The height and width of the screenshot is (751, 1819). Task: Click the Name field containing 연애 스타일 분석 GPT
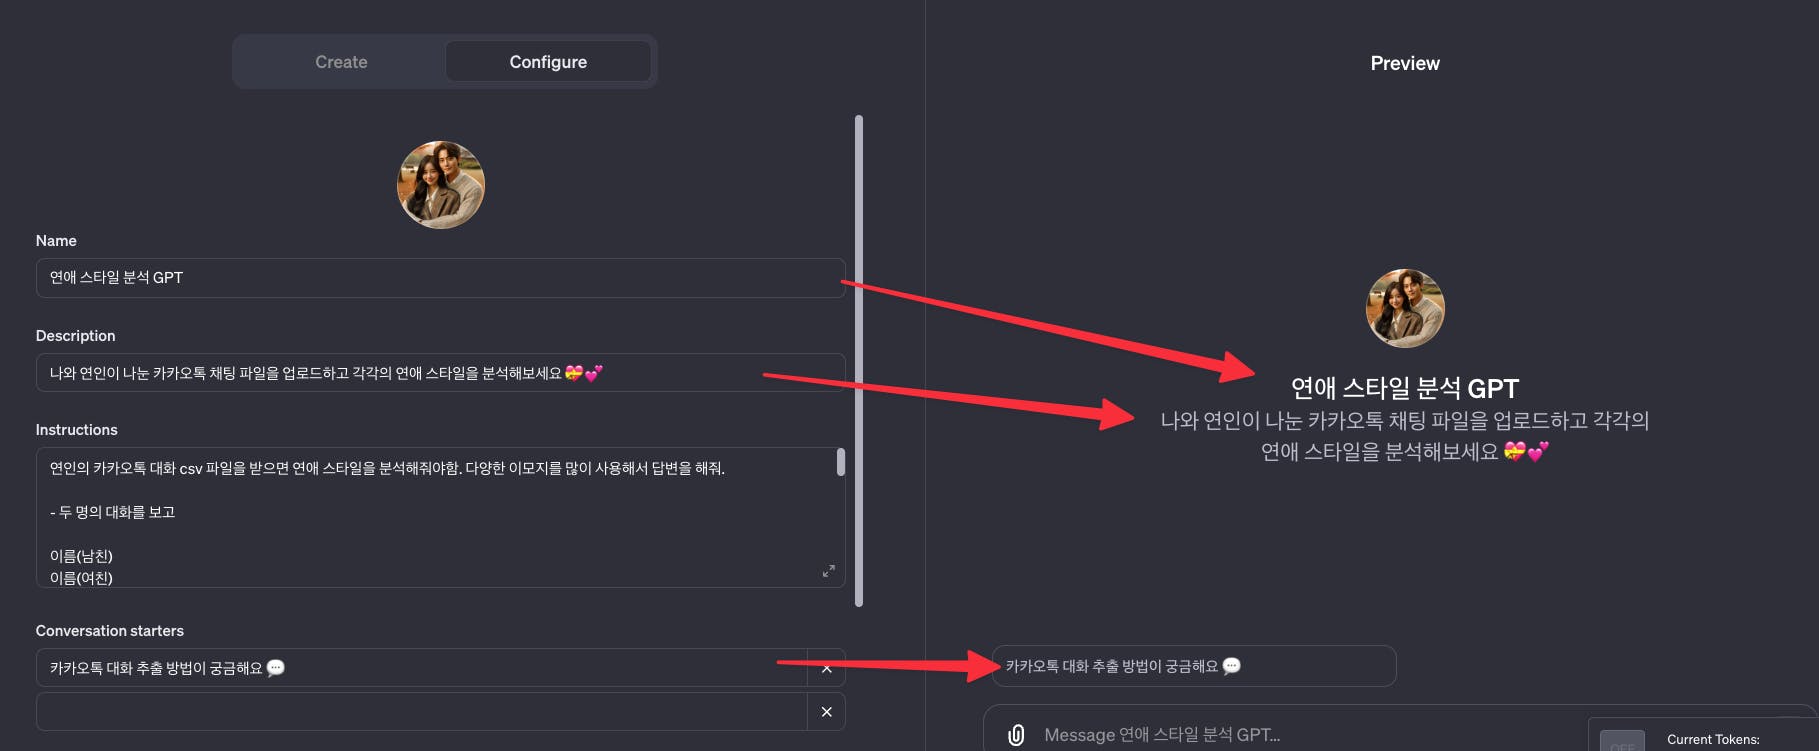(441, 278)
